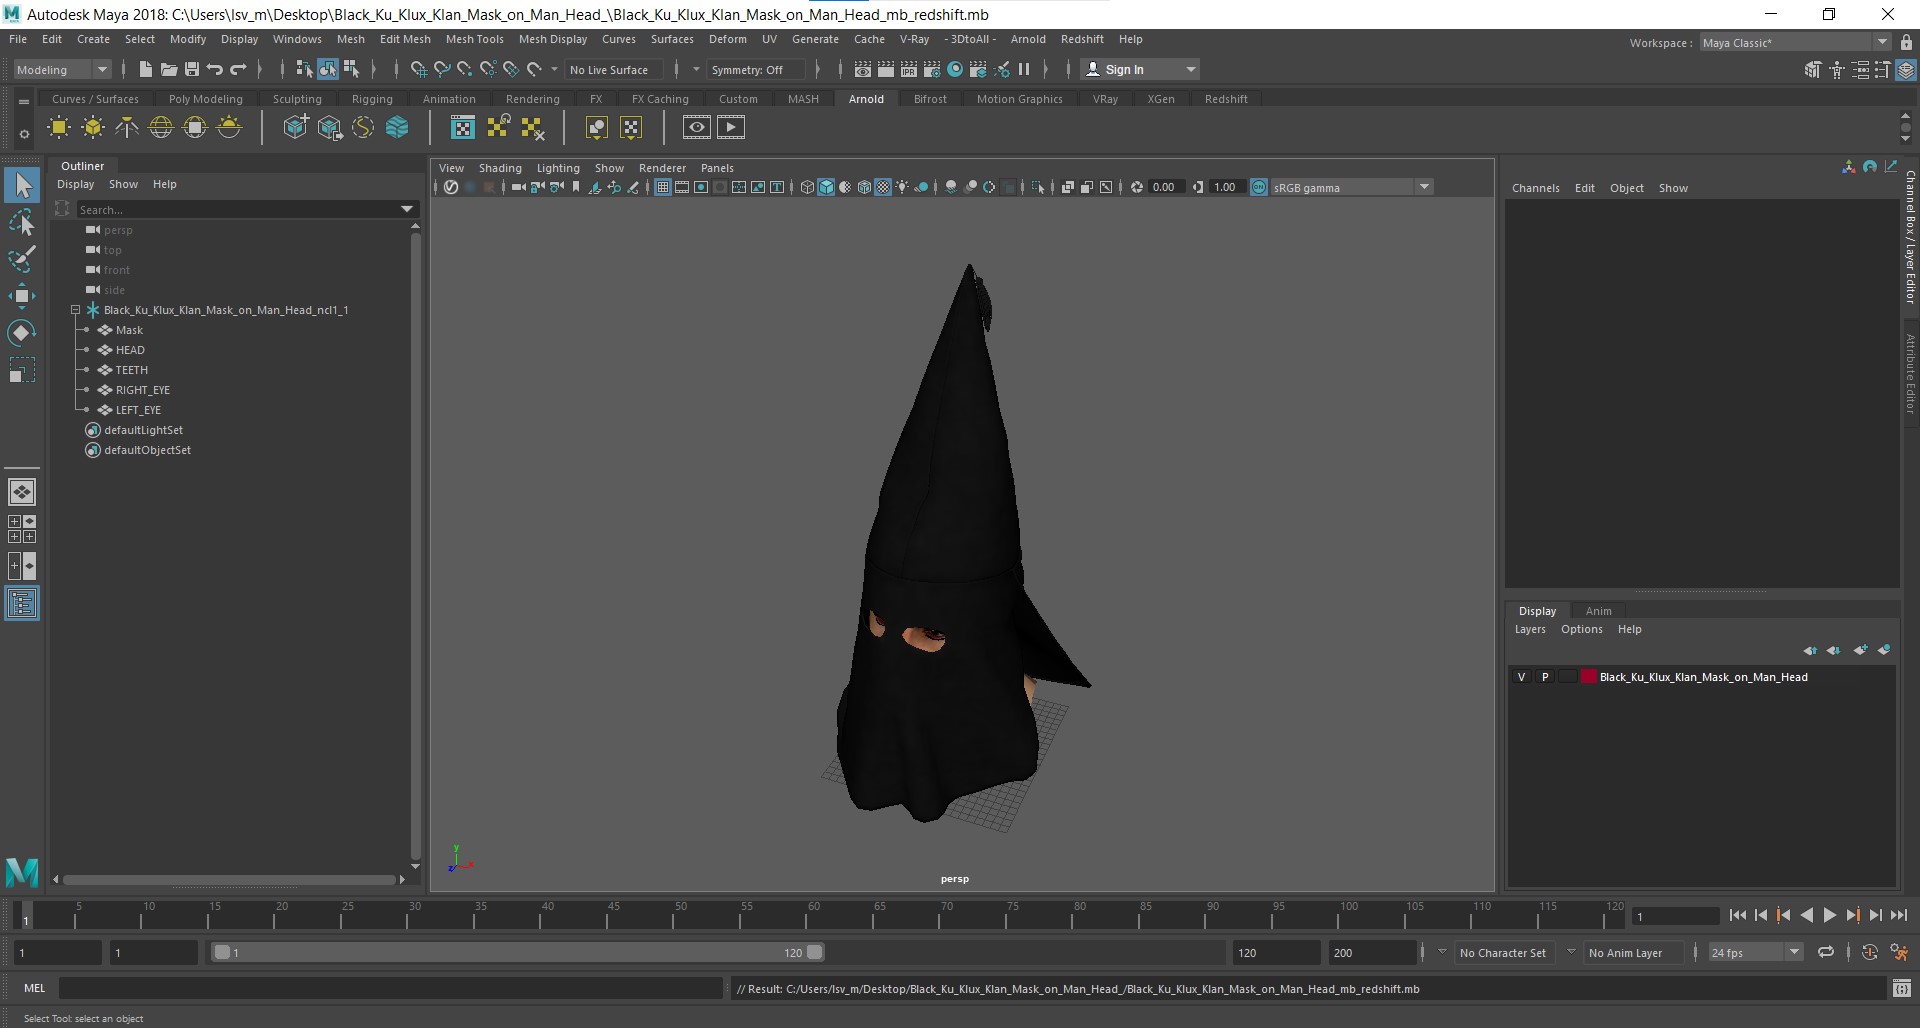This screenshot has height=1028, width=1920.
Task: Toggle layer playback P box
Action: [x=1545, y=677]
